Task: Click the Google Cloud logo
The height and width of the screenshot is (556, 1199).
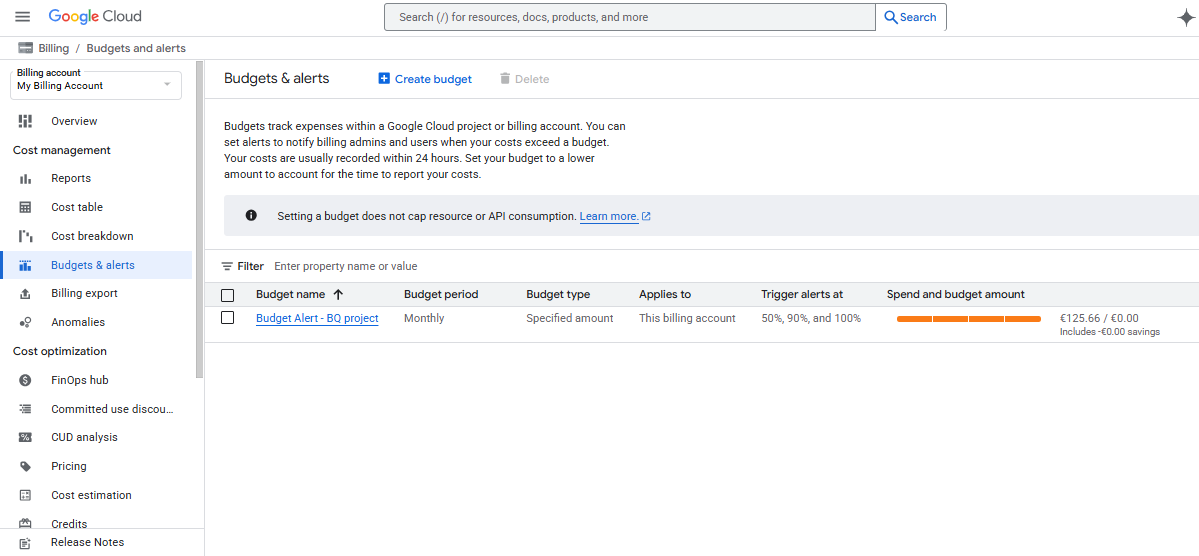Action: [x=95, y=16]
